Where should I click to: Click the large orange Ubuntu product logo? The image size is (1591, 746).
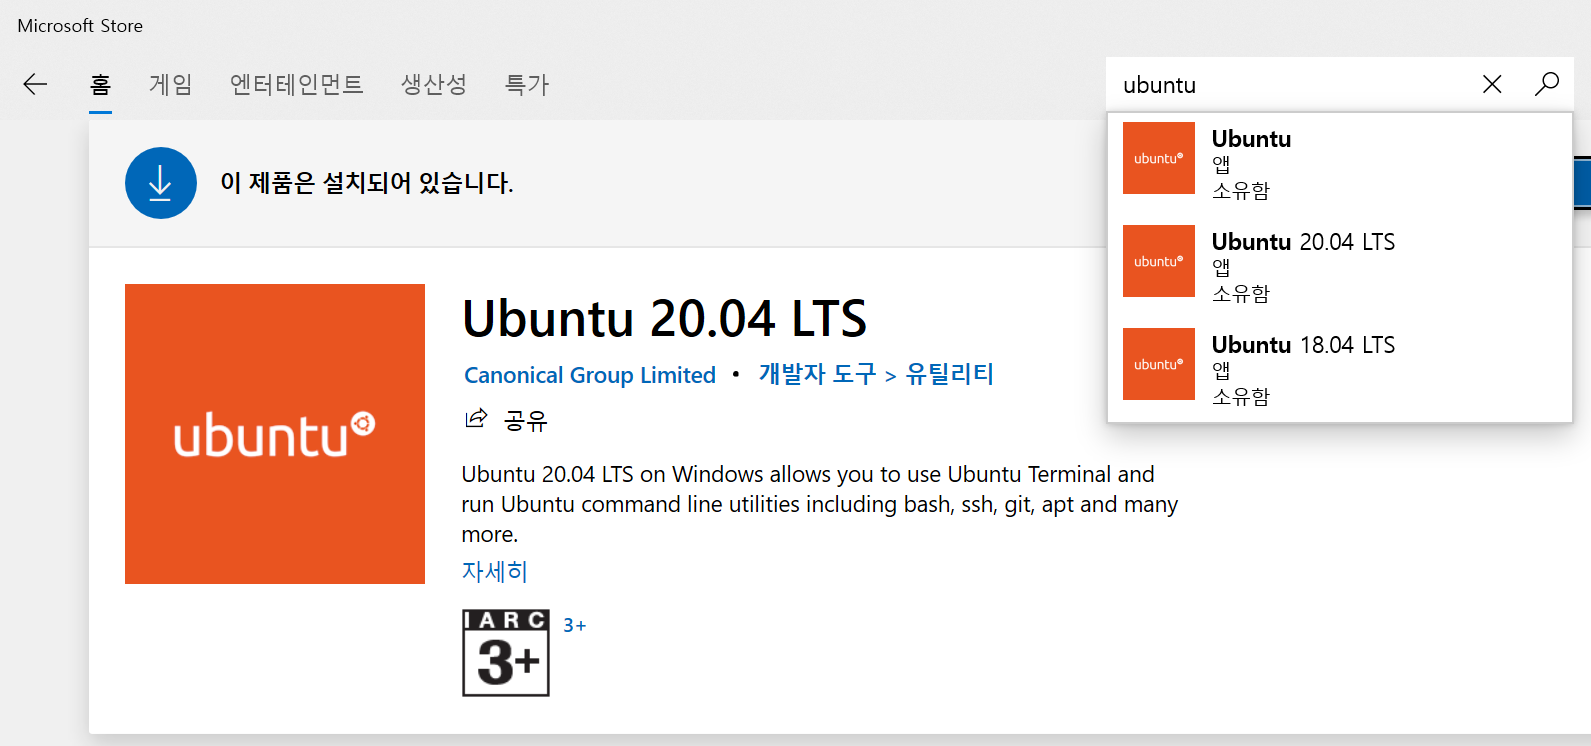[275, 434]
